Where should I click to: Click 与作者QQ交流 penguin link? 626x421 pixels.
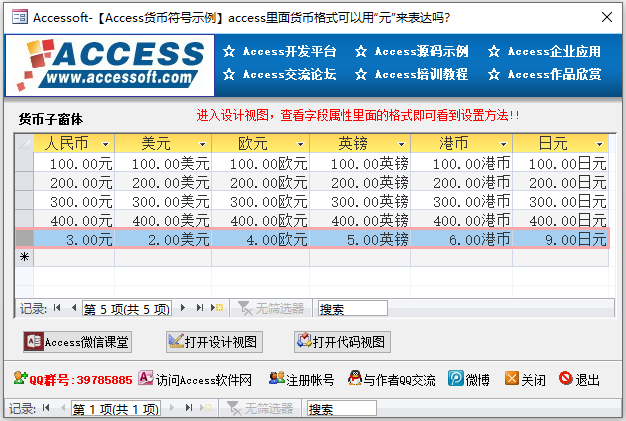point(392,379)
